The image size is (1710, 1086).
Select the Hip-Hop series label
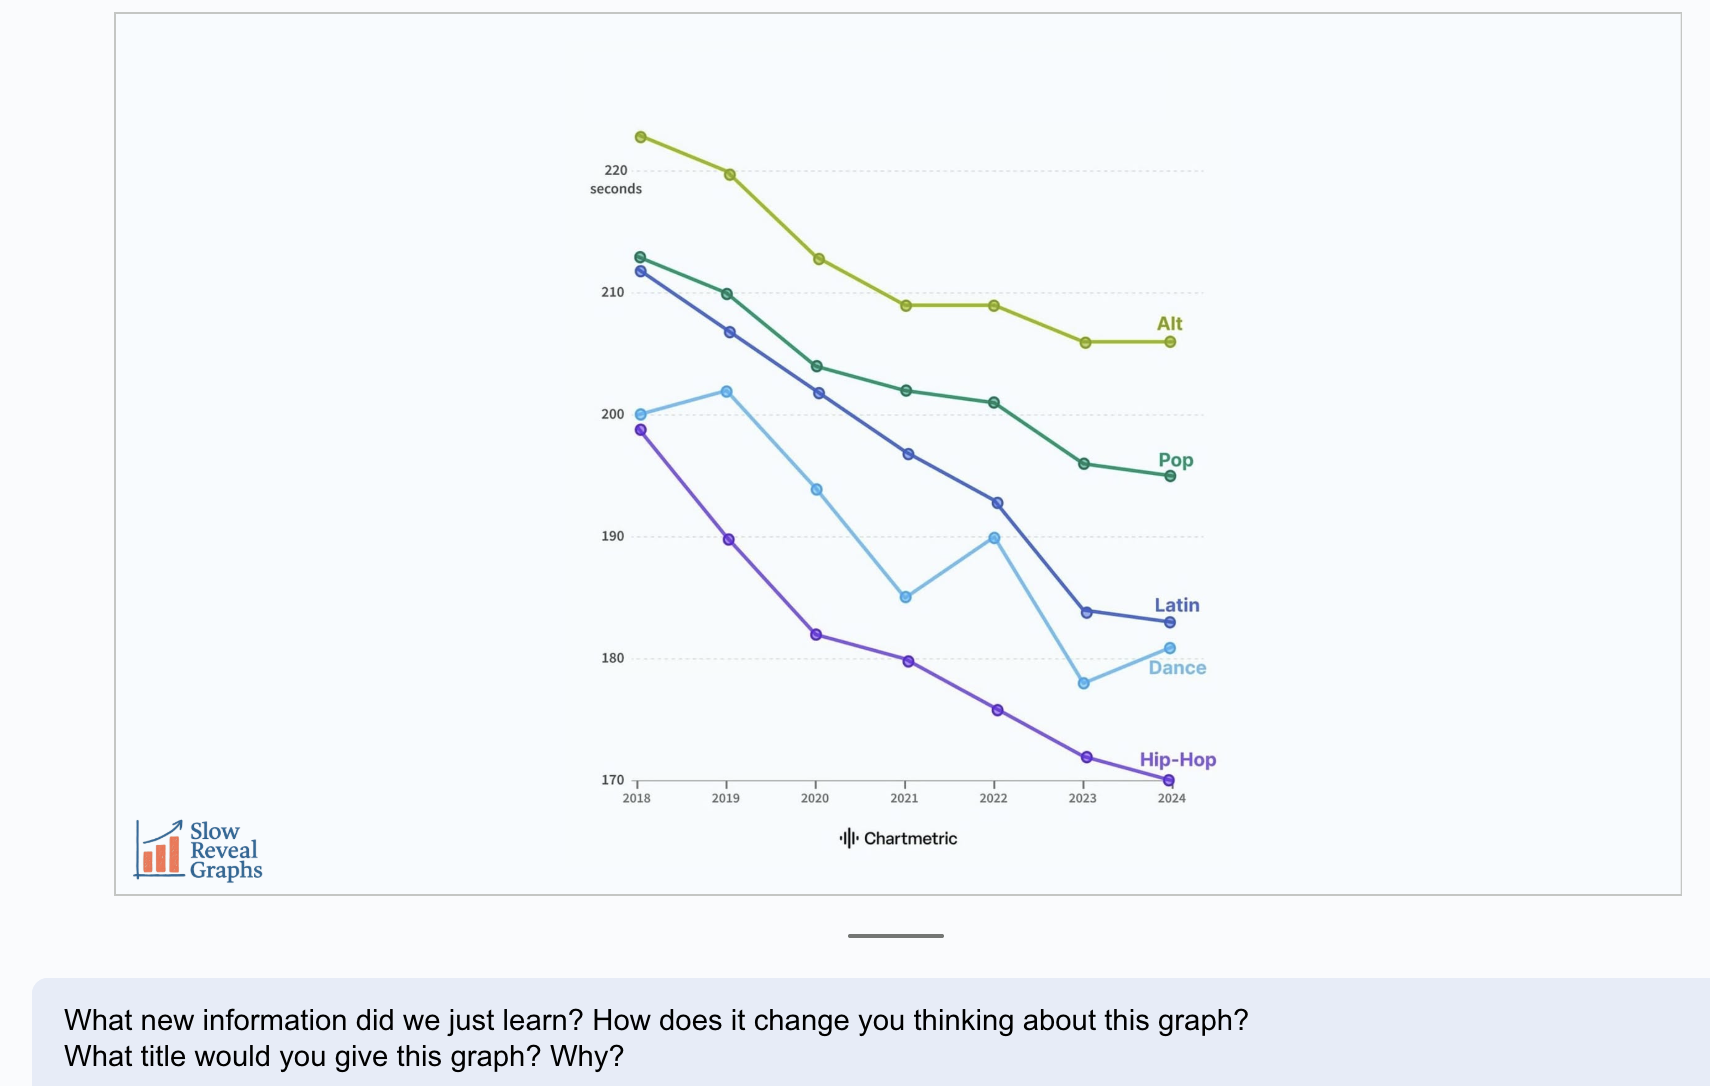pos(1177,760)
